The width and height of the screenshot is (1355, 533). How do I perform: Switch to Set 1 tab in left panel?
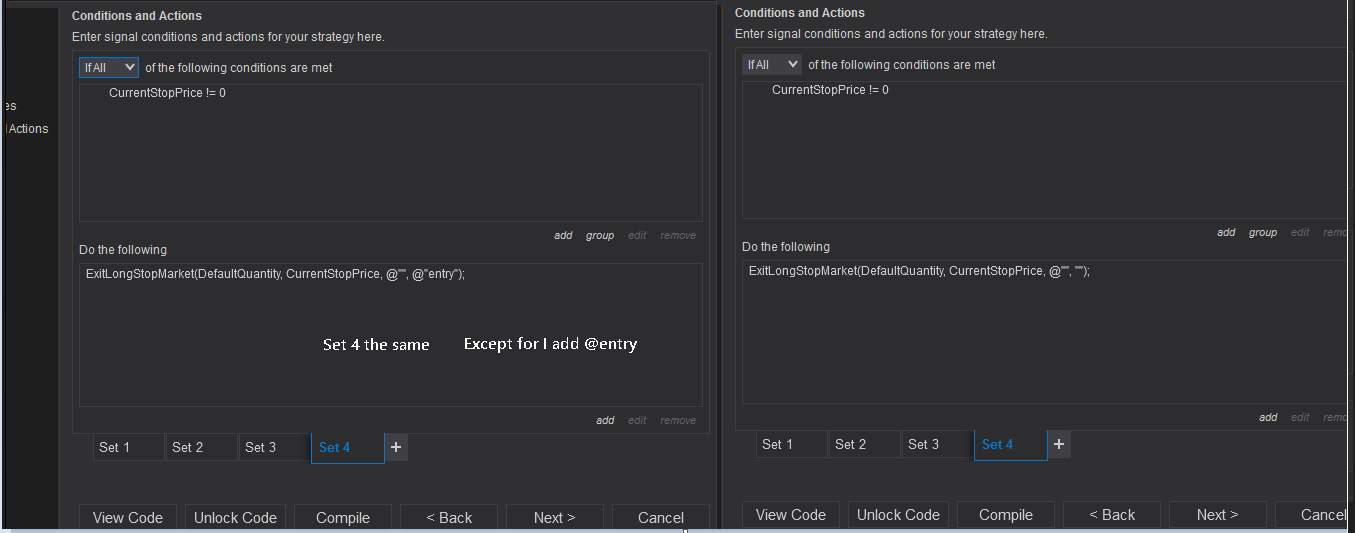click(x=128, y=448)
